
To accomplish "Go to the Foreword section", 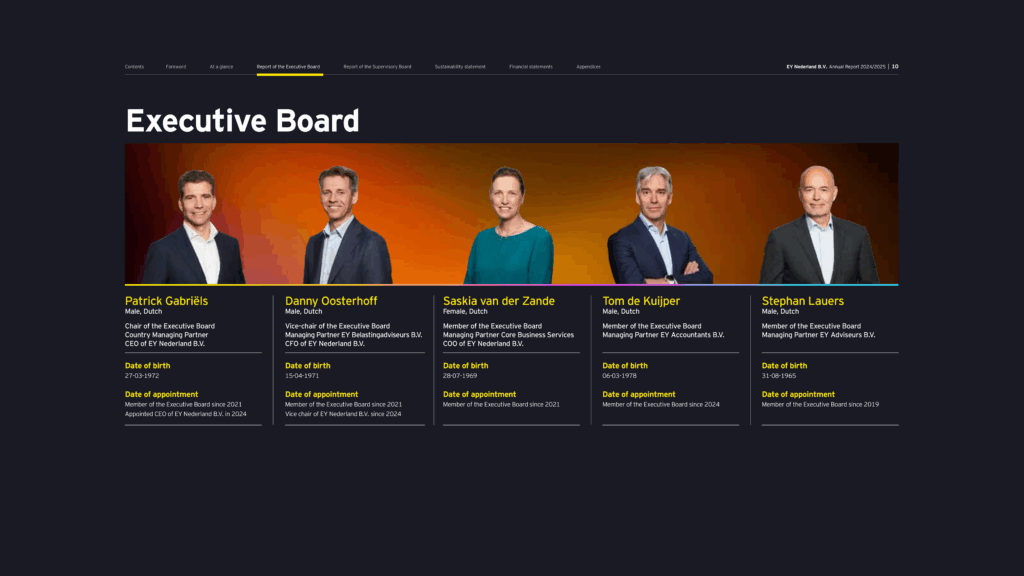I will [176, 67].
